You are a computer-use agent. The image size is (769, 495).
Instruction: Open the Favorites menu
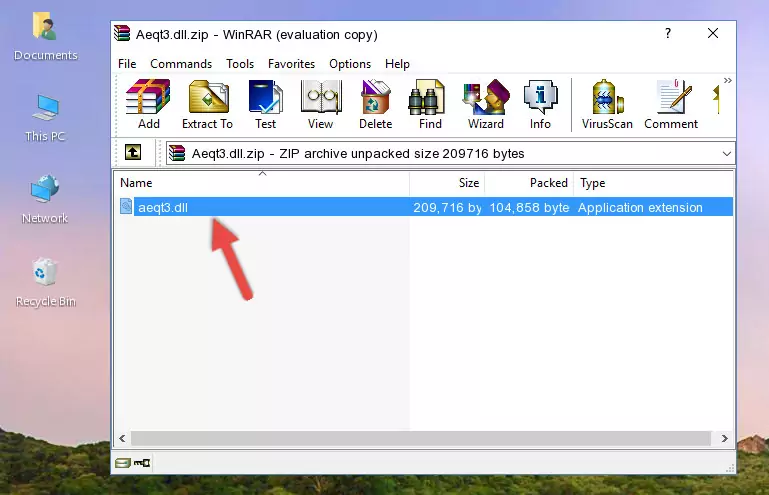pos(291,64)
